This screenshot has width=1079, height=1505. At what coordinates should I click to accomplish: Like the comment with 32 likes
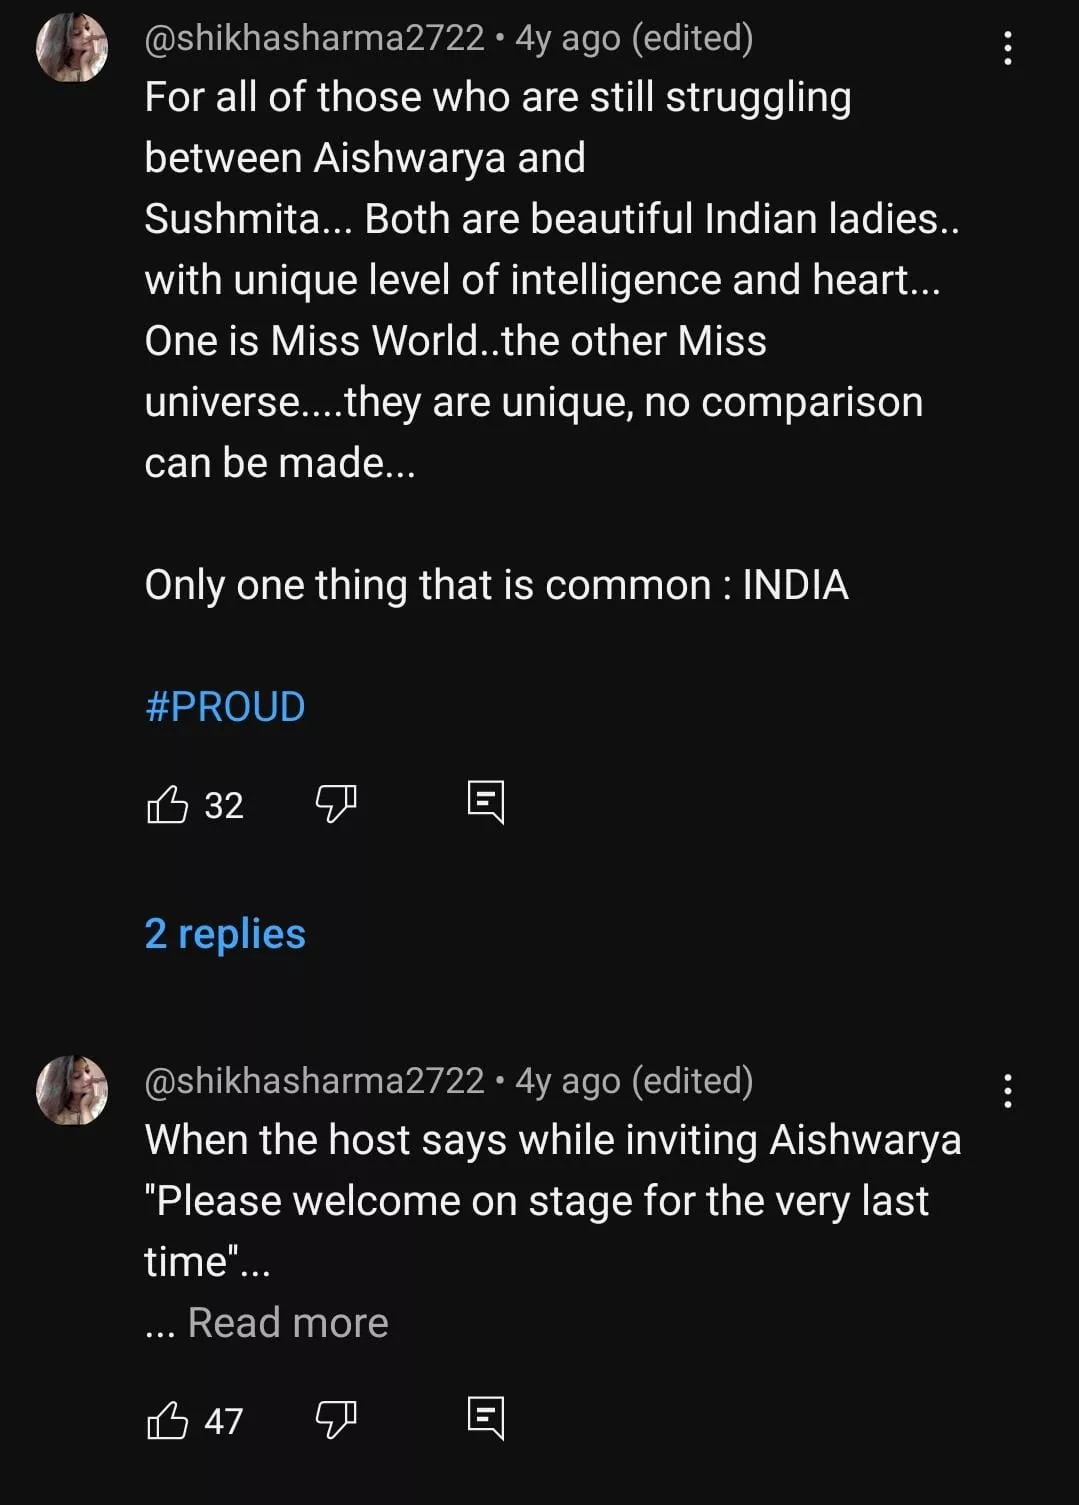point(168,804)
